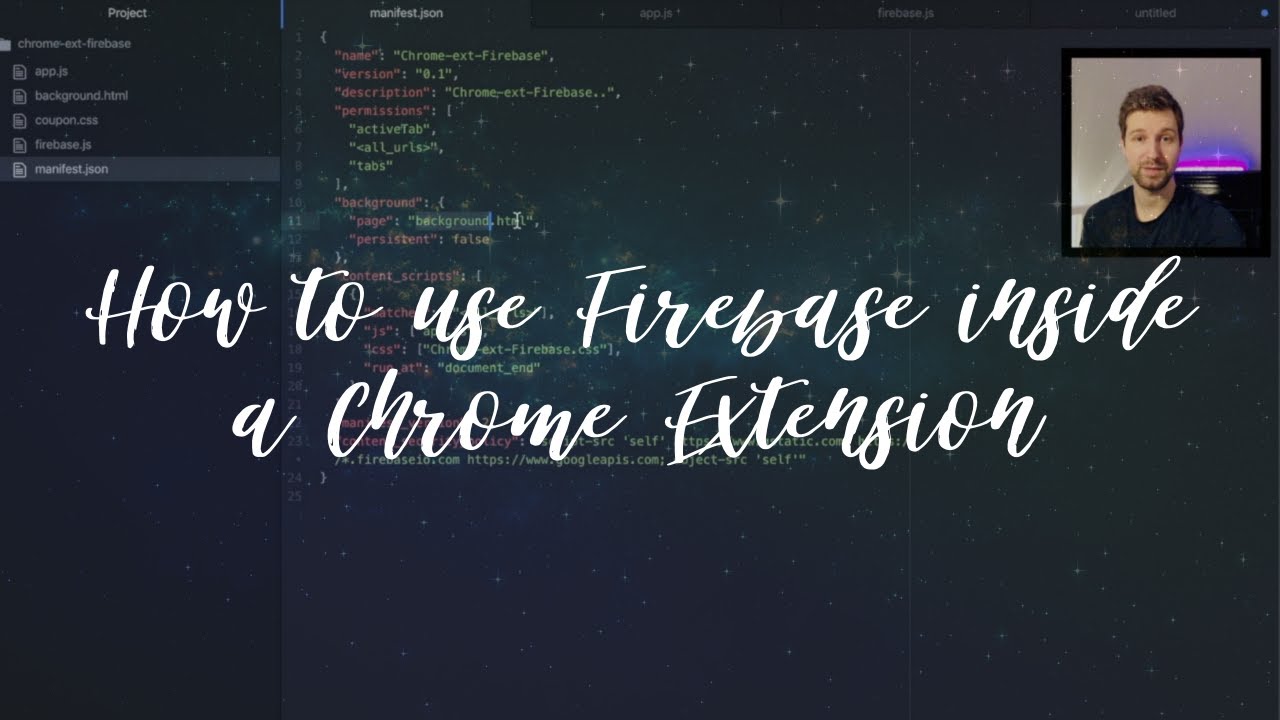This screenshot has width=1280, height=720.
Task: Open the firebase.js editor tab
Action: pyautogui.click(x=905, y=13)
